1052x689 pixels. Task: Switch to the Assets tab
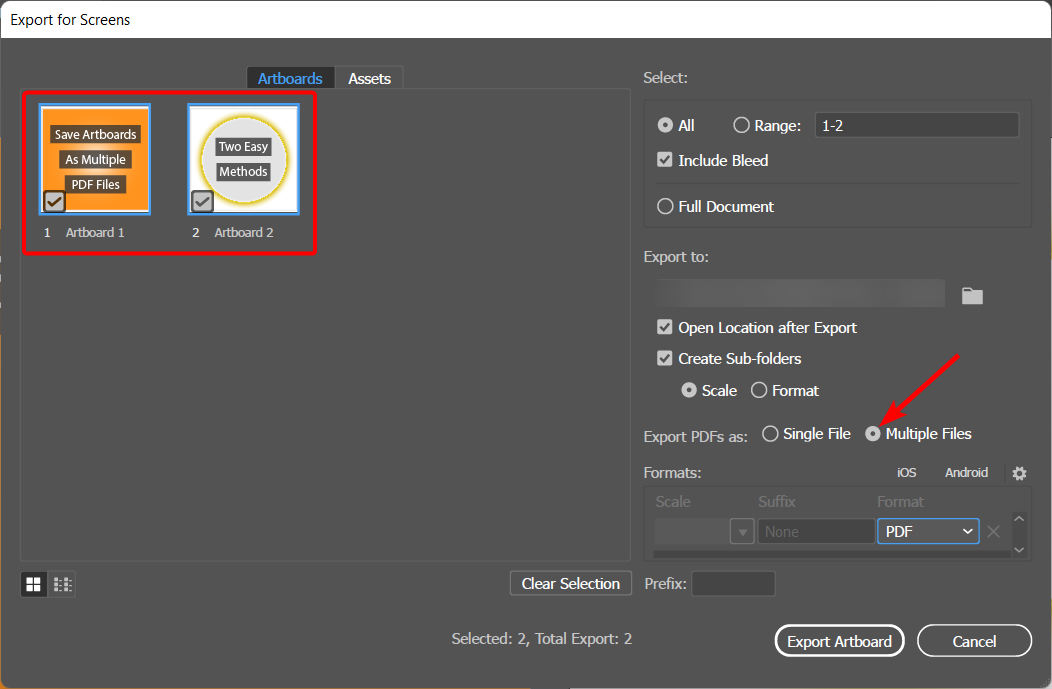(369, 78)
